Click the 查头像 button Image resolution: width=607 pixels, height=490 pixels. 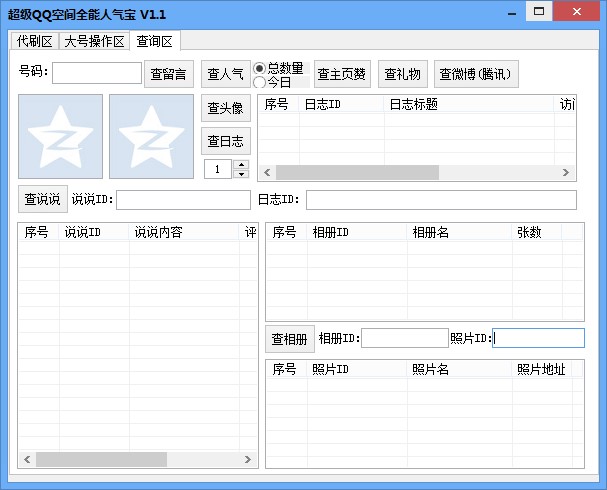pos(226,108)
